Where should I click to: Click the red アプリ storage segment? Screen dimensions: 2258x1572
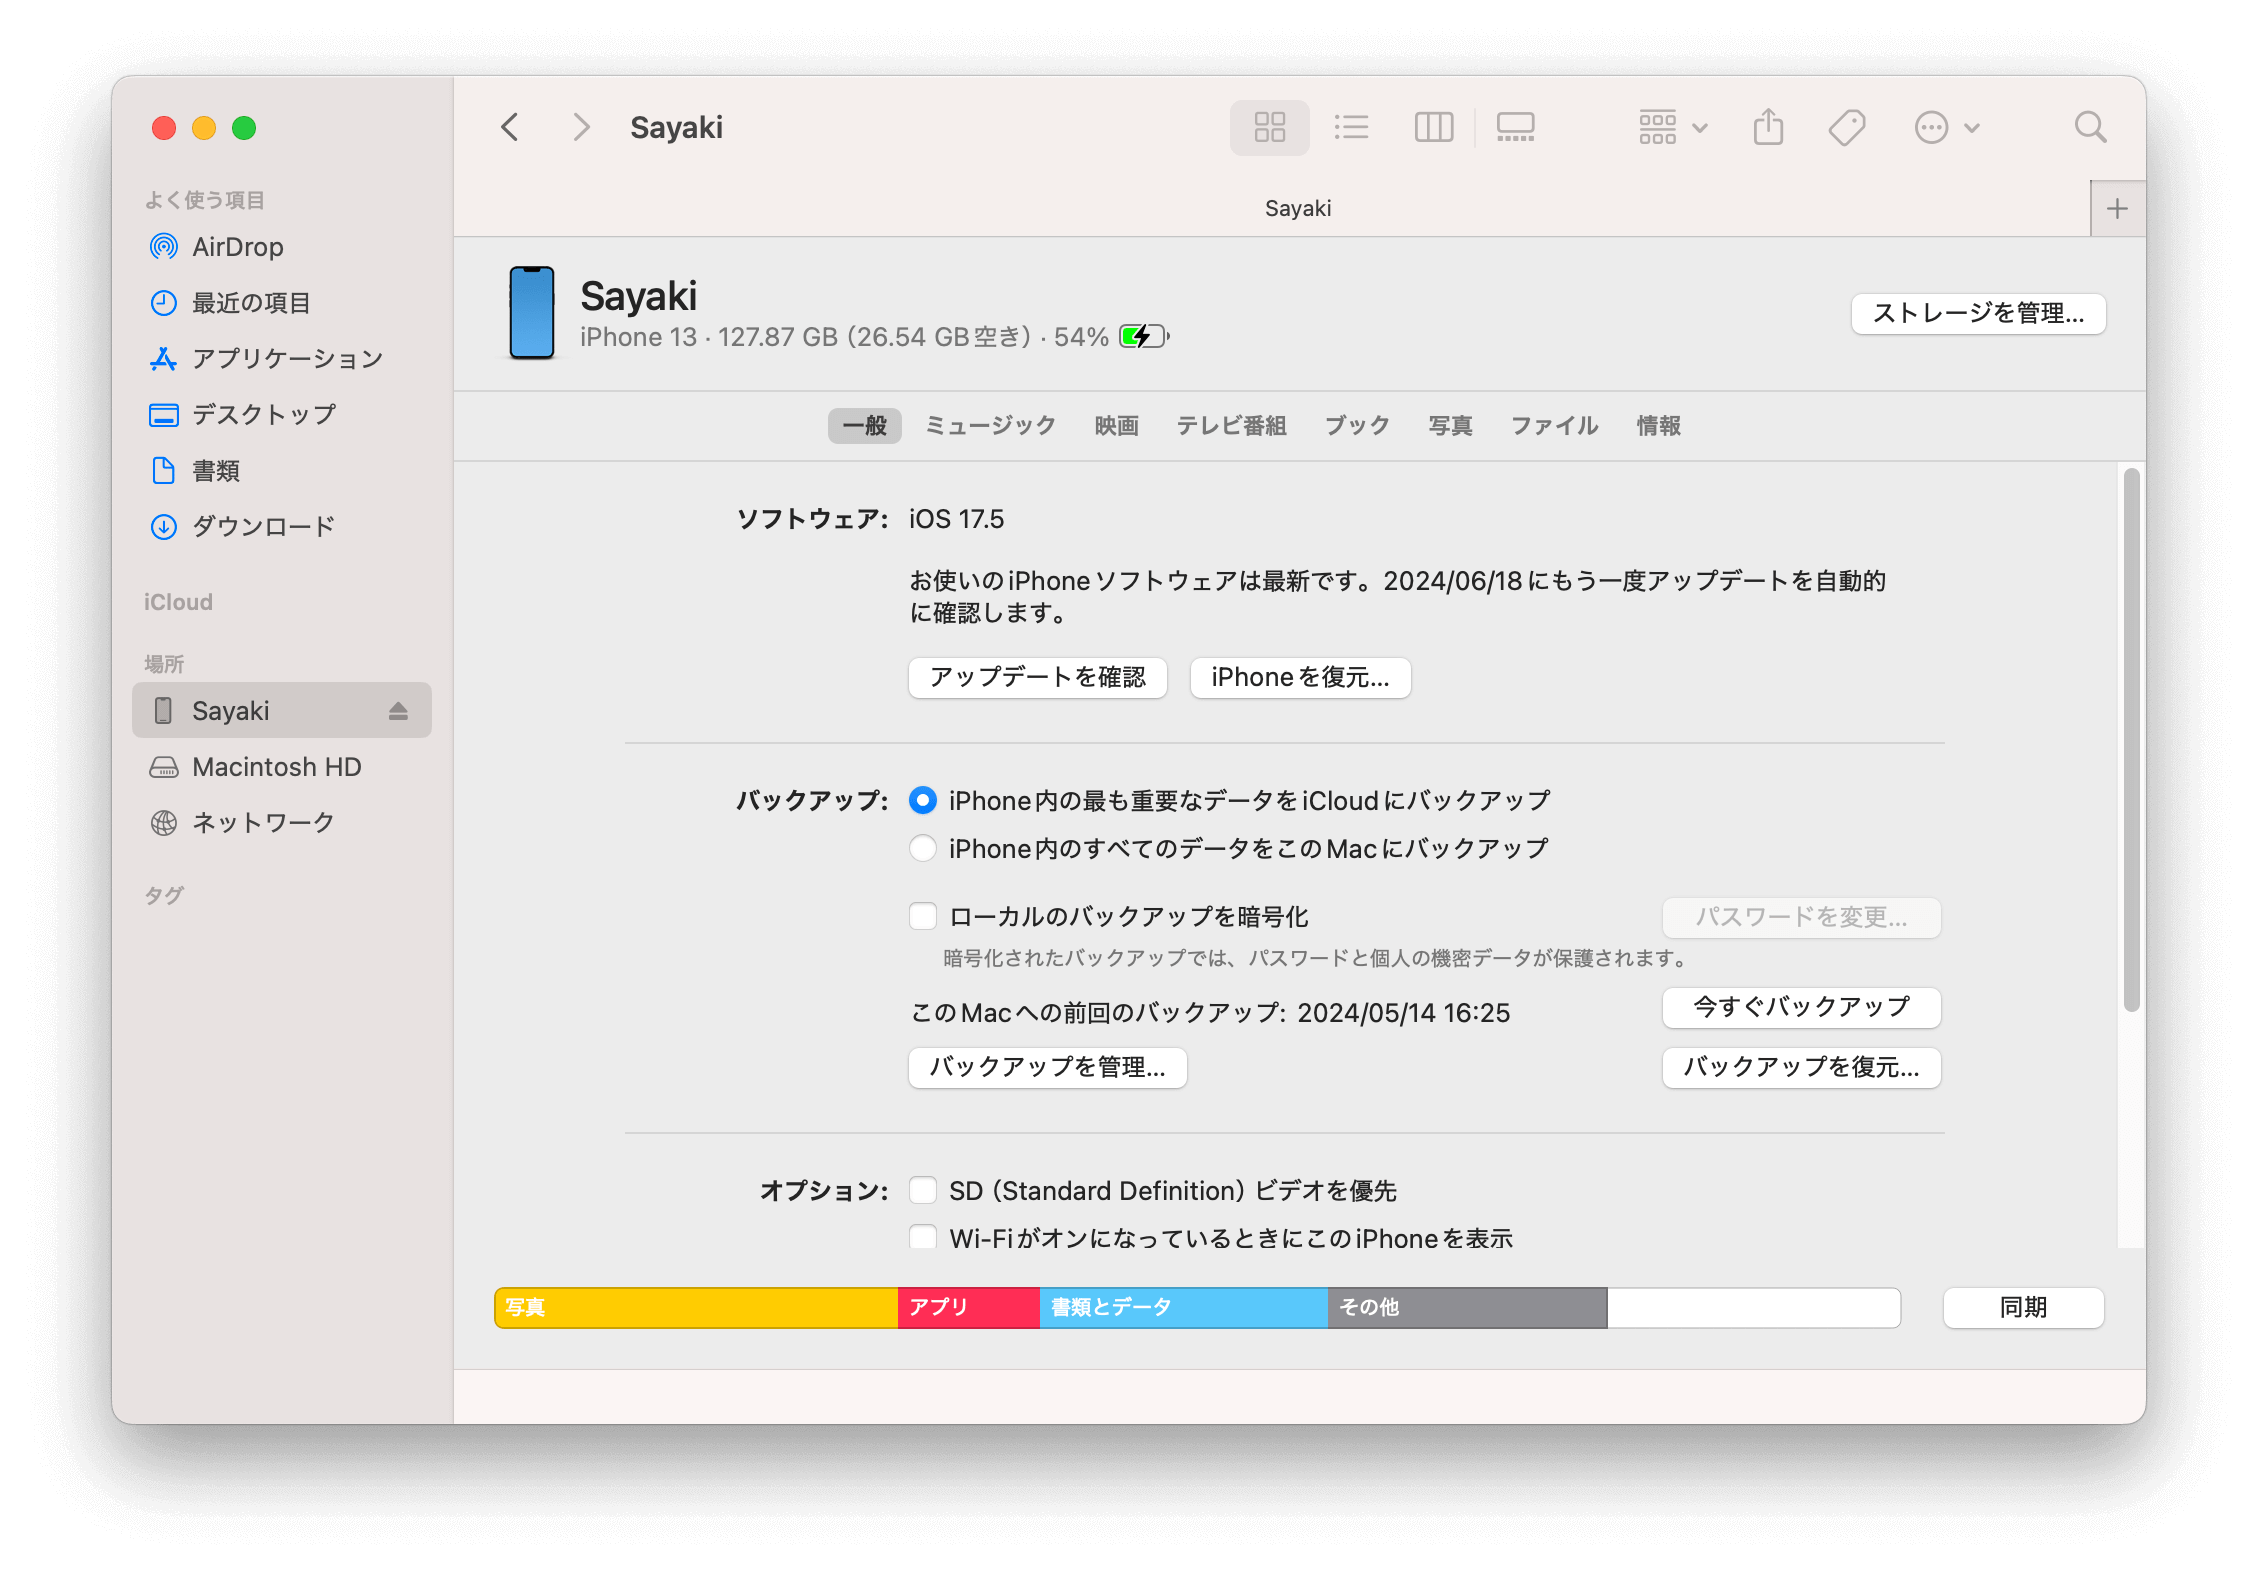968,1308
